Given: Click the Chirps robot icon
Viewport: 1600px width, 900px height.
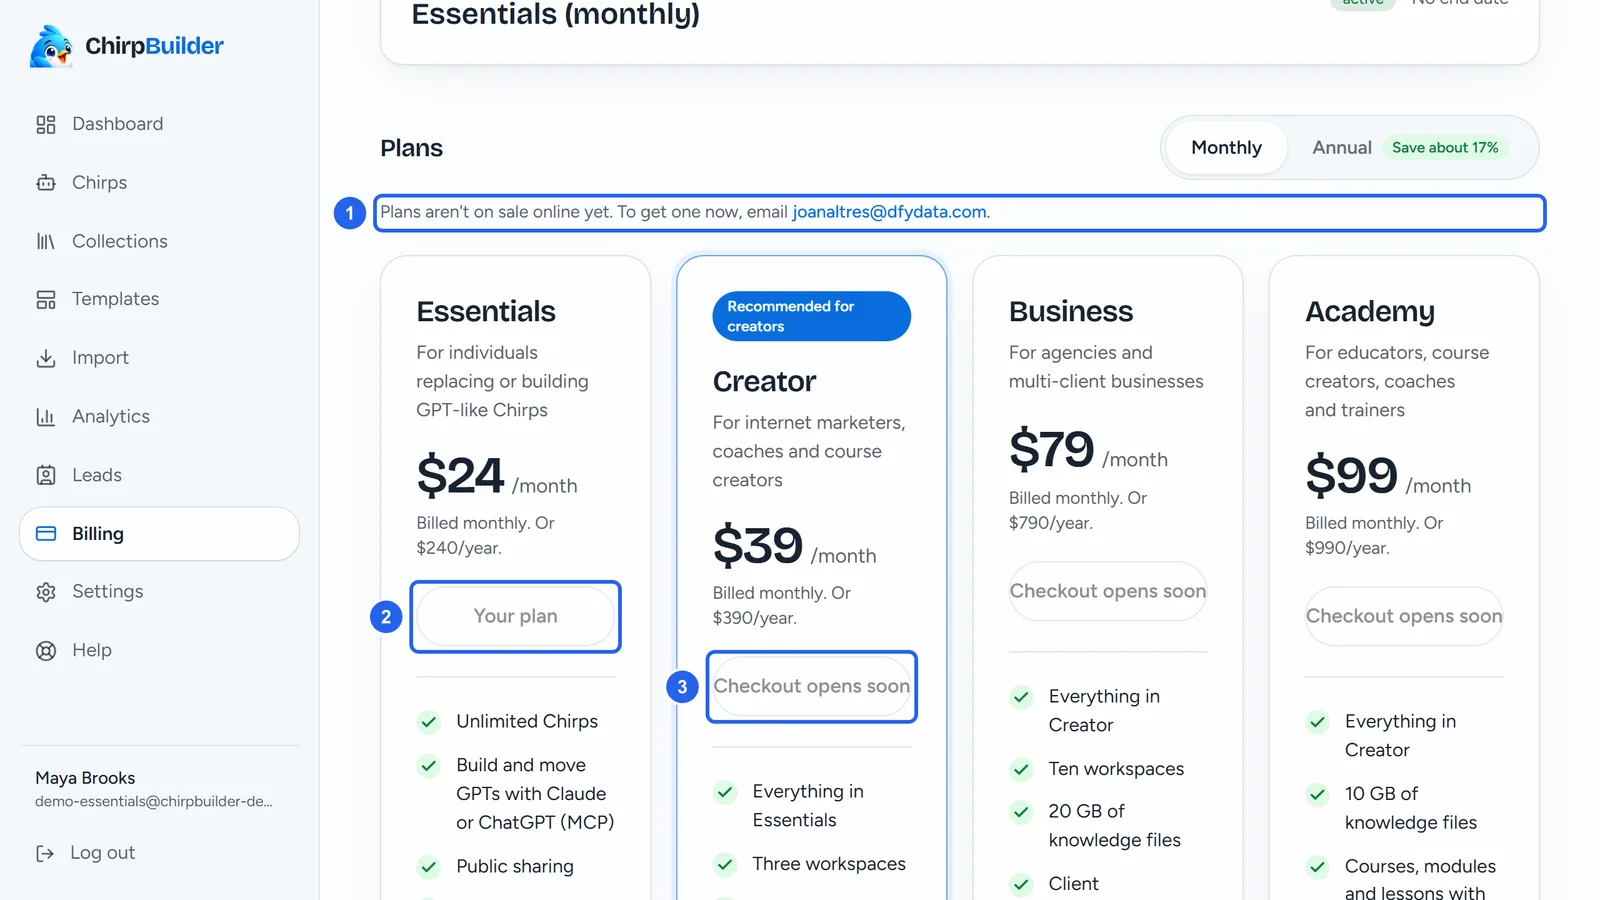Looking at the screenshot, I should (46, 183).
